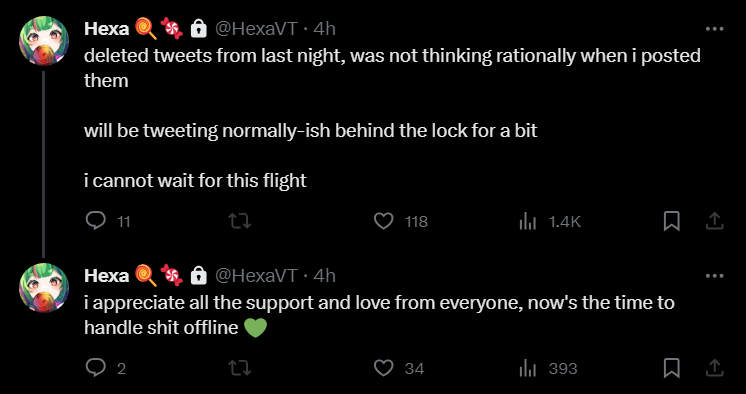Open the second tweet's text body

coord(379,315)
